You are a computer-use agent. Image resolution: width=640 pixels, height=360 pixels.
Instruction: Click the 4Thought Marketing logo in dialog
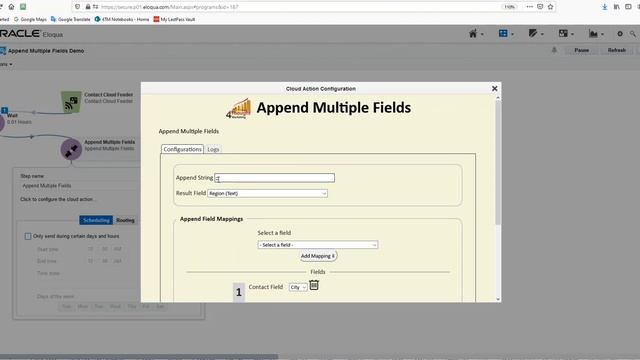coord(238,109)
